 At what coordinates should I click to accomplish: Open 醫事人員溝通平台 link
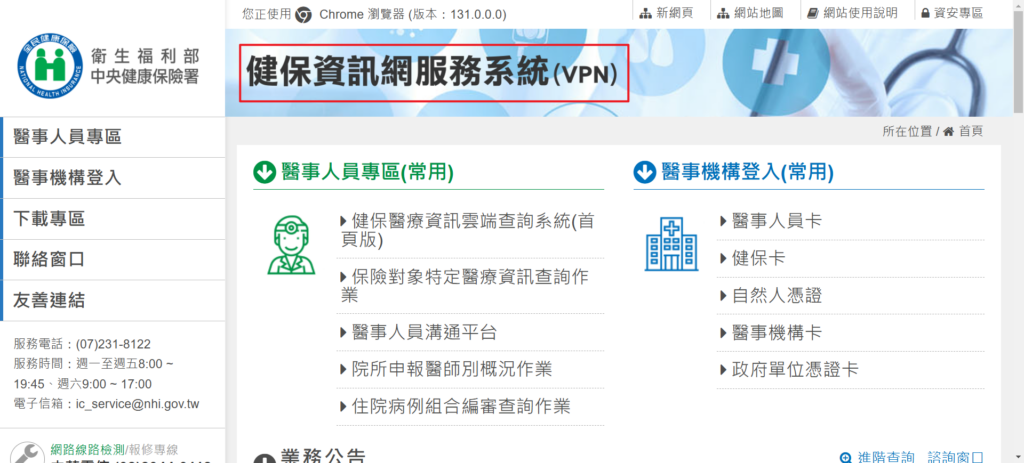click(419, 332)
